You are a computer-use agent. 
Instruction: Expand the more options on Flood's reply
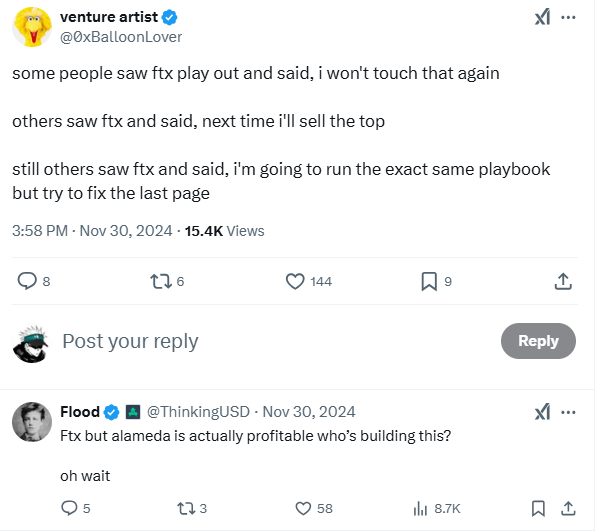(568, 412)
